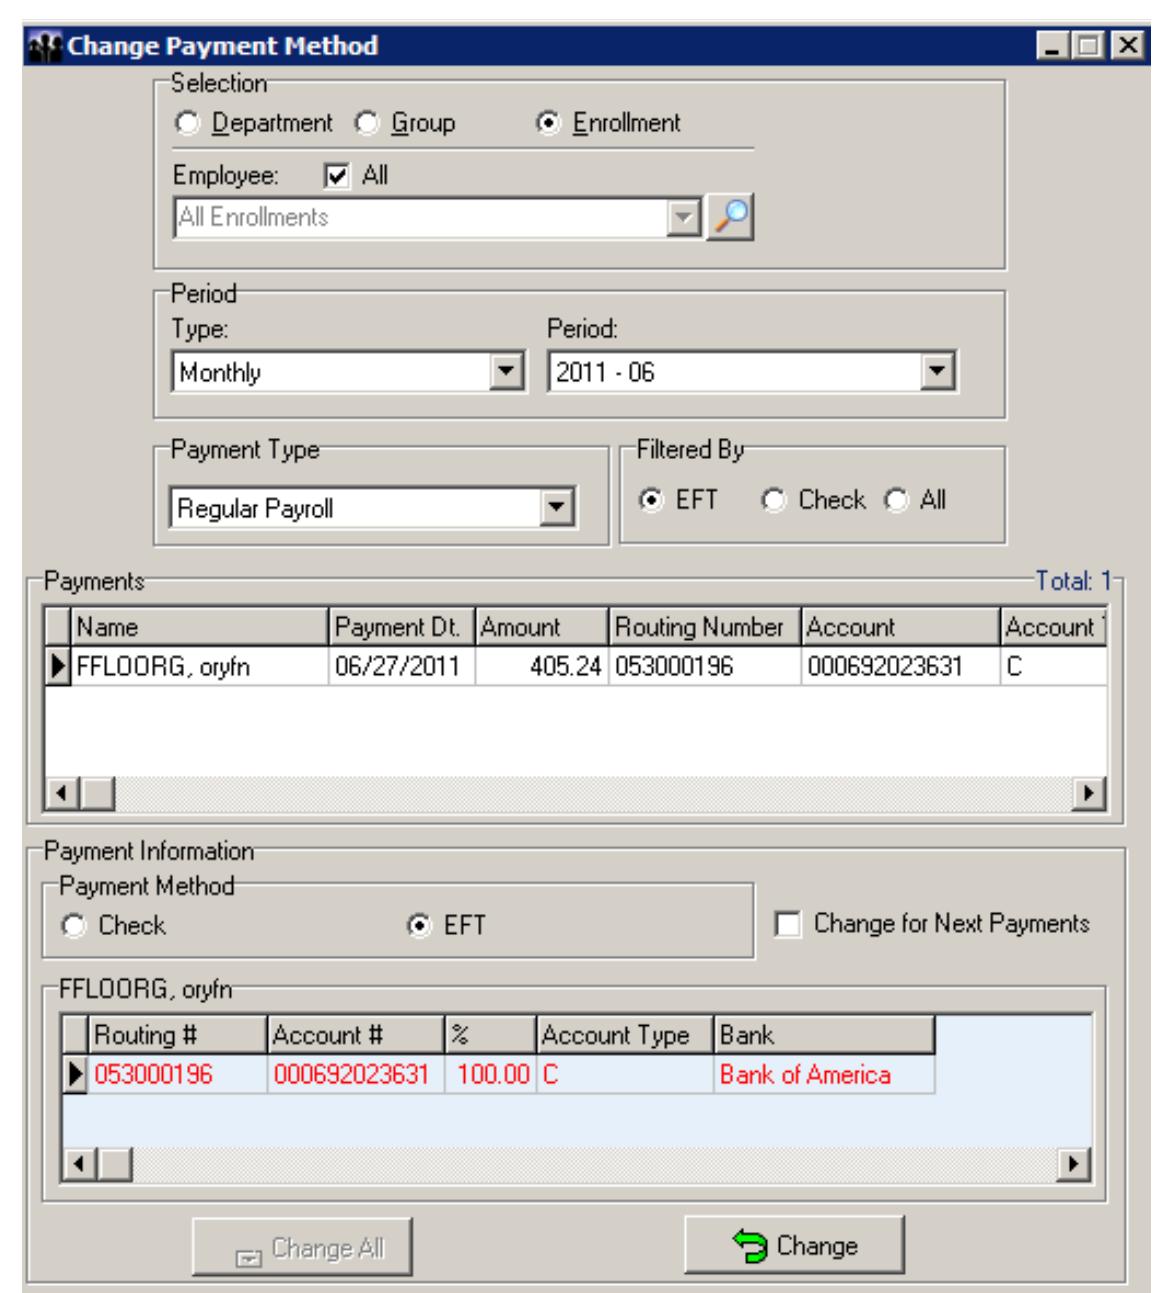Image resolution: width=1163 pixels, height=1293 pixels.
Task: Click red account number 000692023631
Action: (x=356, y=1075)
